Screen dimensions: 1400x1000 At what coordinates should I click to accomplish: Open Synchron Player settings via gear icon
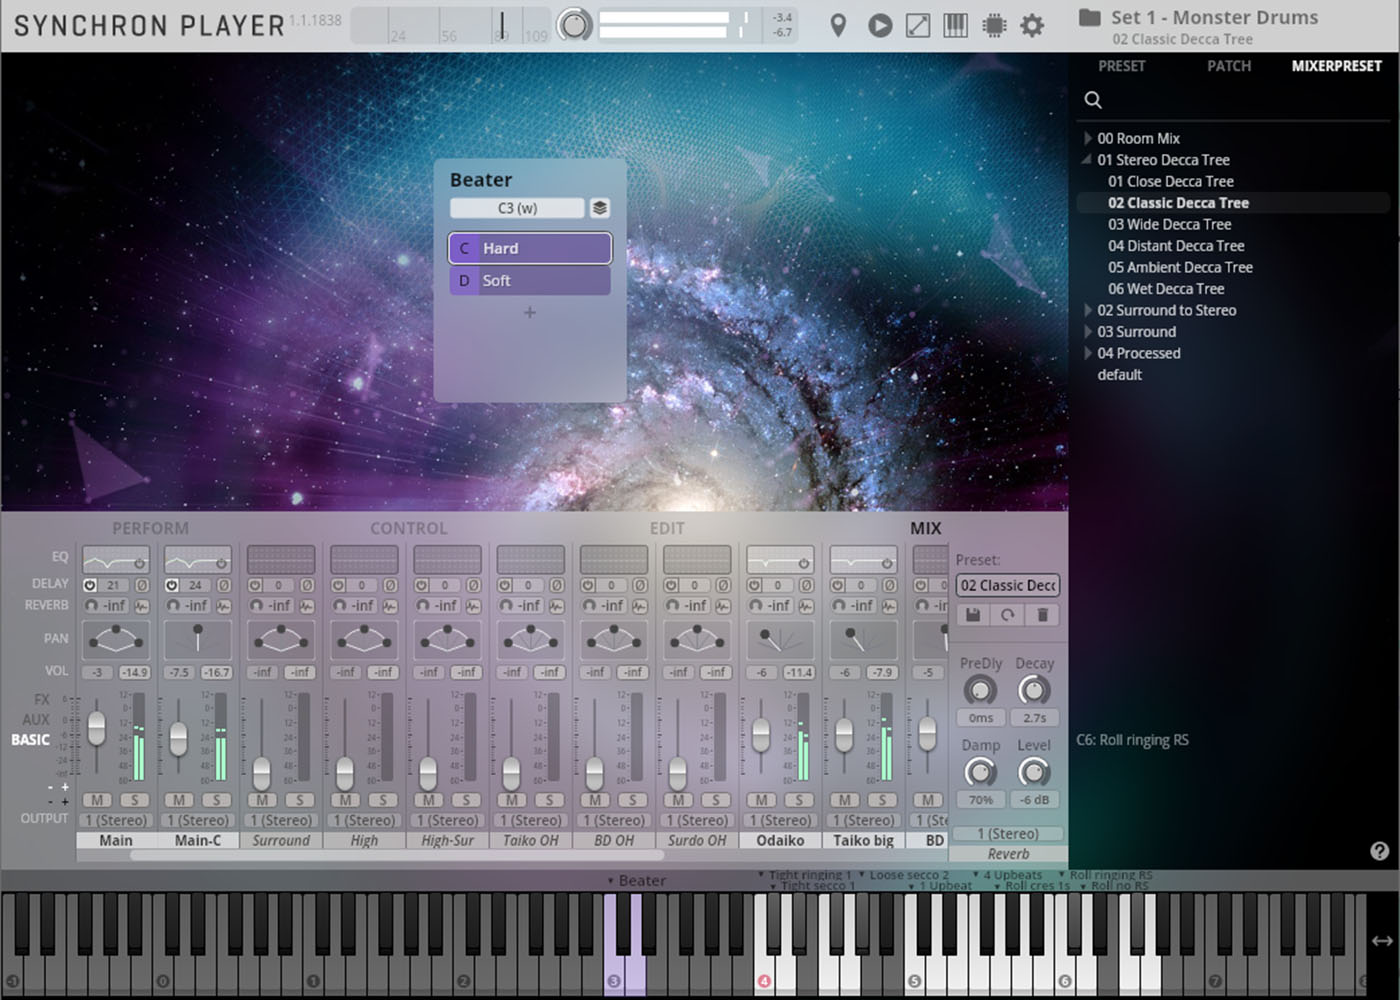coord(1032,25)
